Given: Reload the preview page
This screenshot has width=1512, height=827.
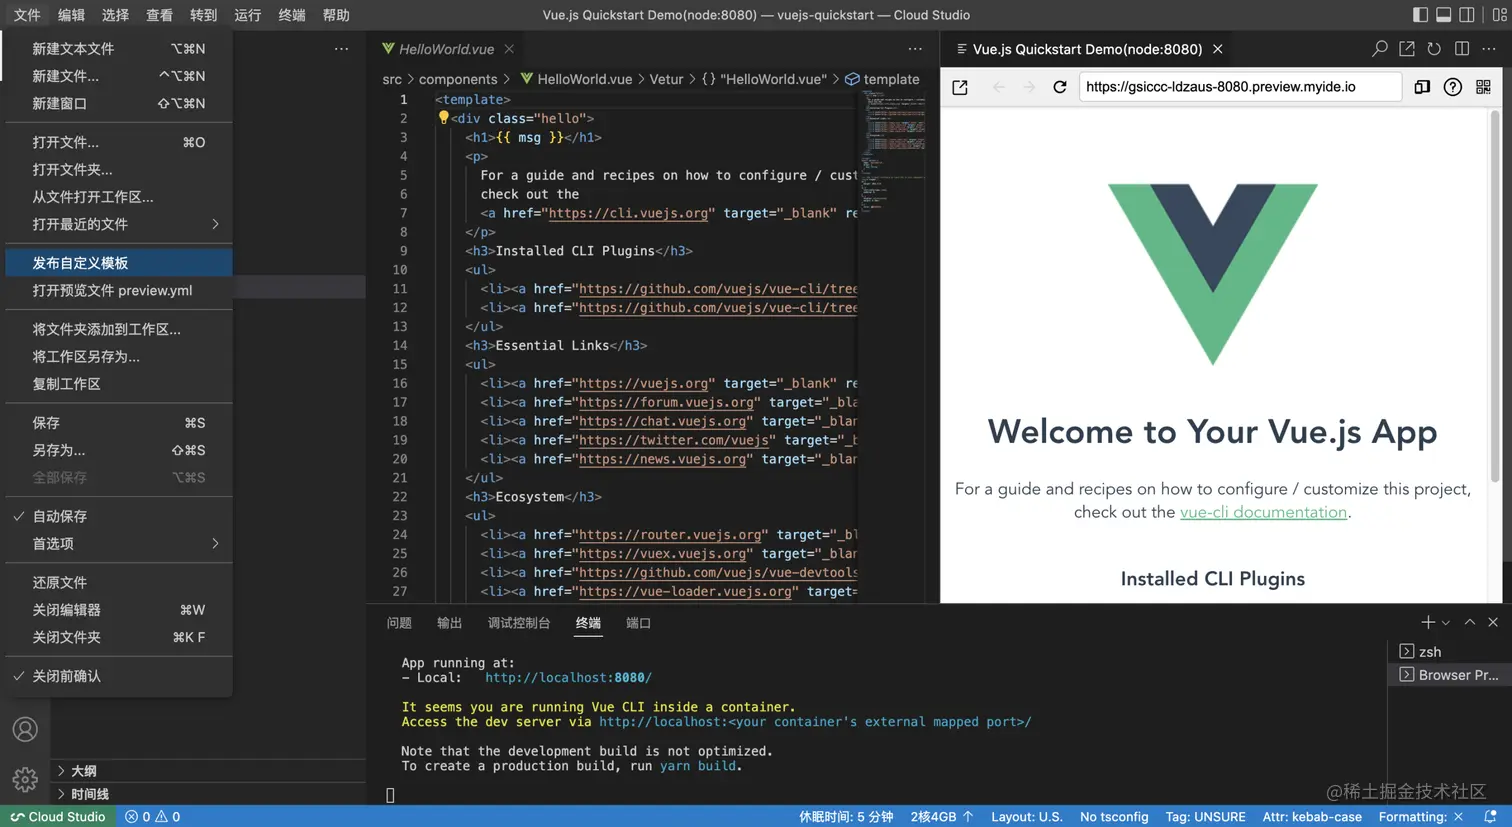Looking at the screenshot, I should click(x=1060, y=87).
